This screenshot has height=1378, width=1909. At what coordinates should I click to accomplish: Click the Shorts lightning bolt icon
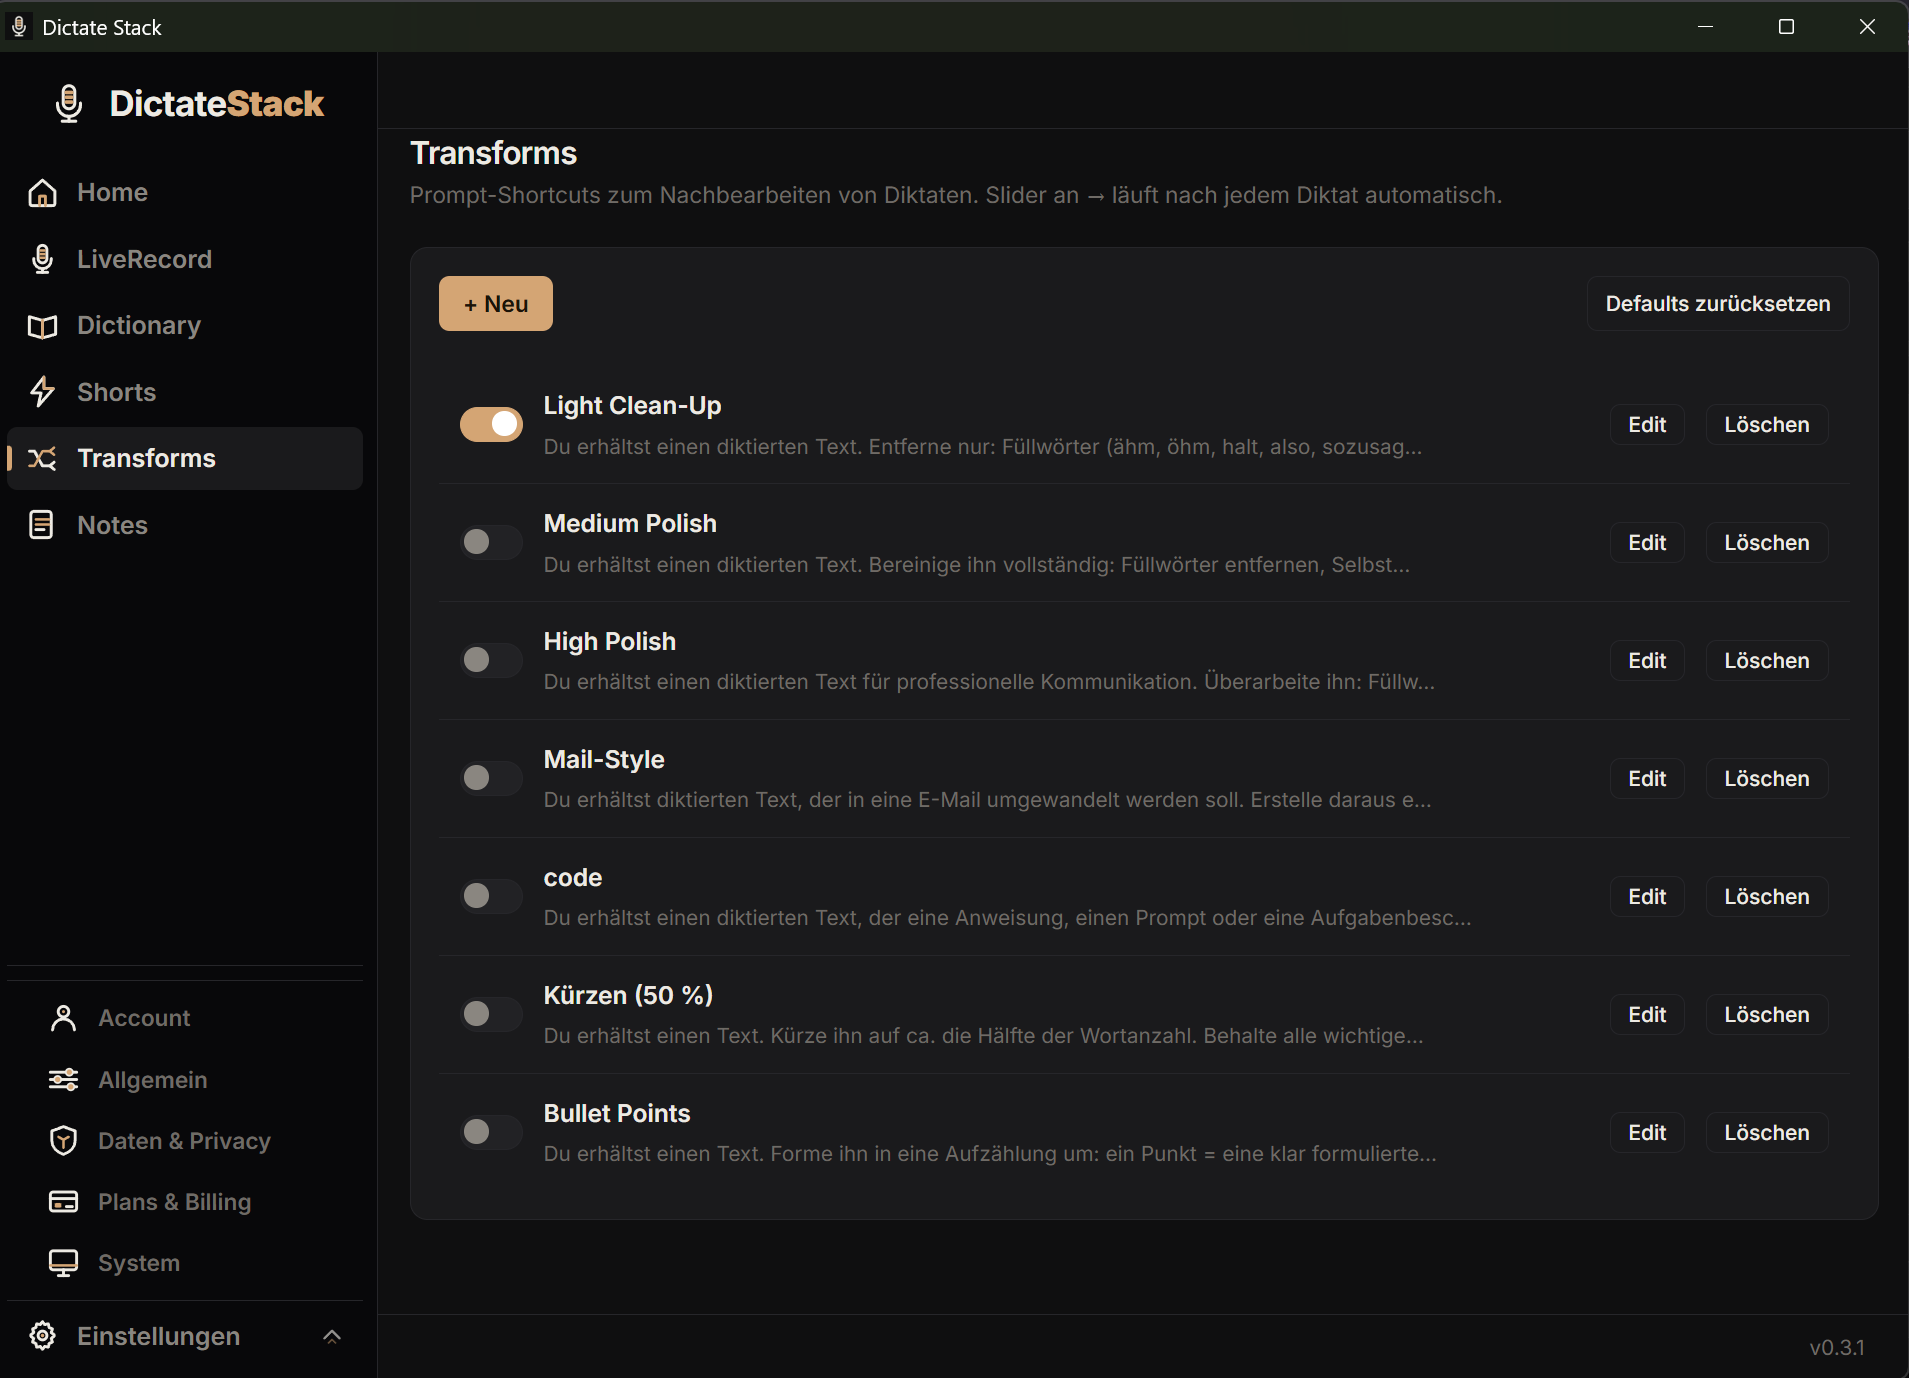click(42, 392)
